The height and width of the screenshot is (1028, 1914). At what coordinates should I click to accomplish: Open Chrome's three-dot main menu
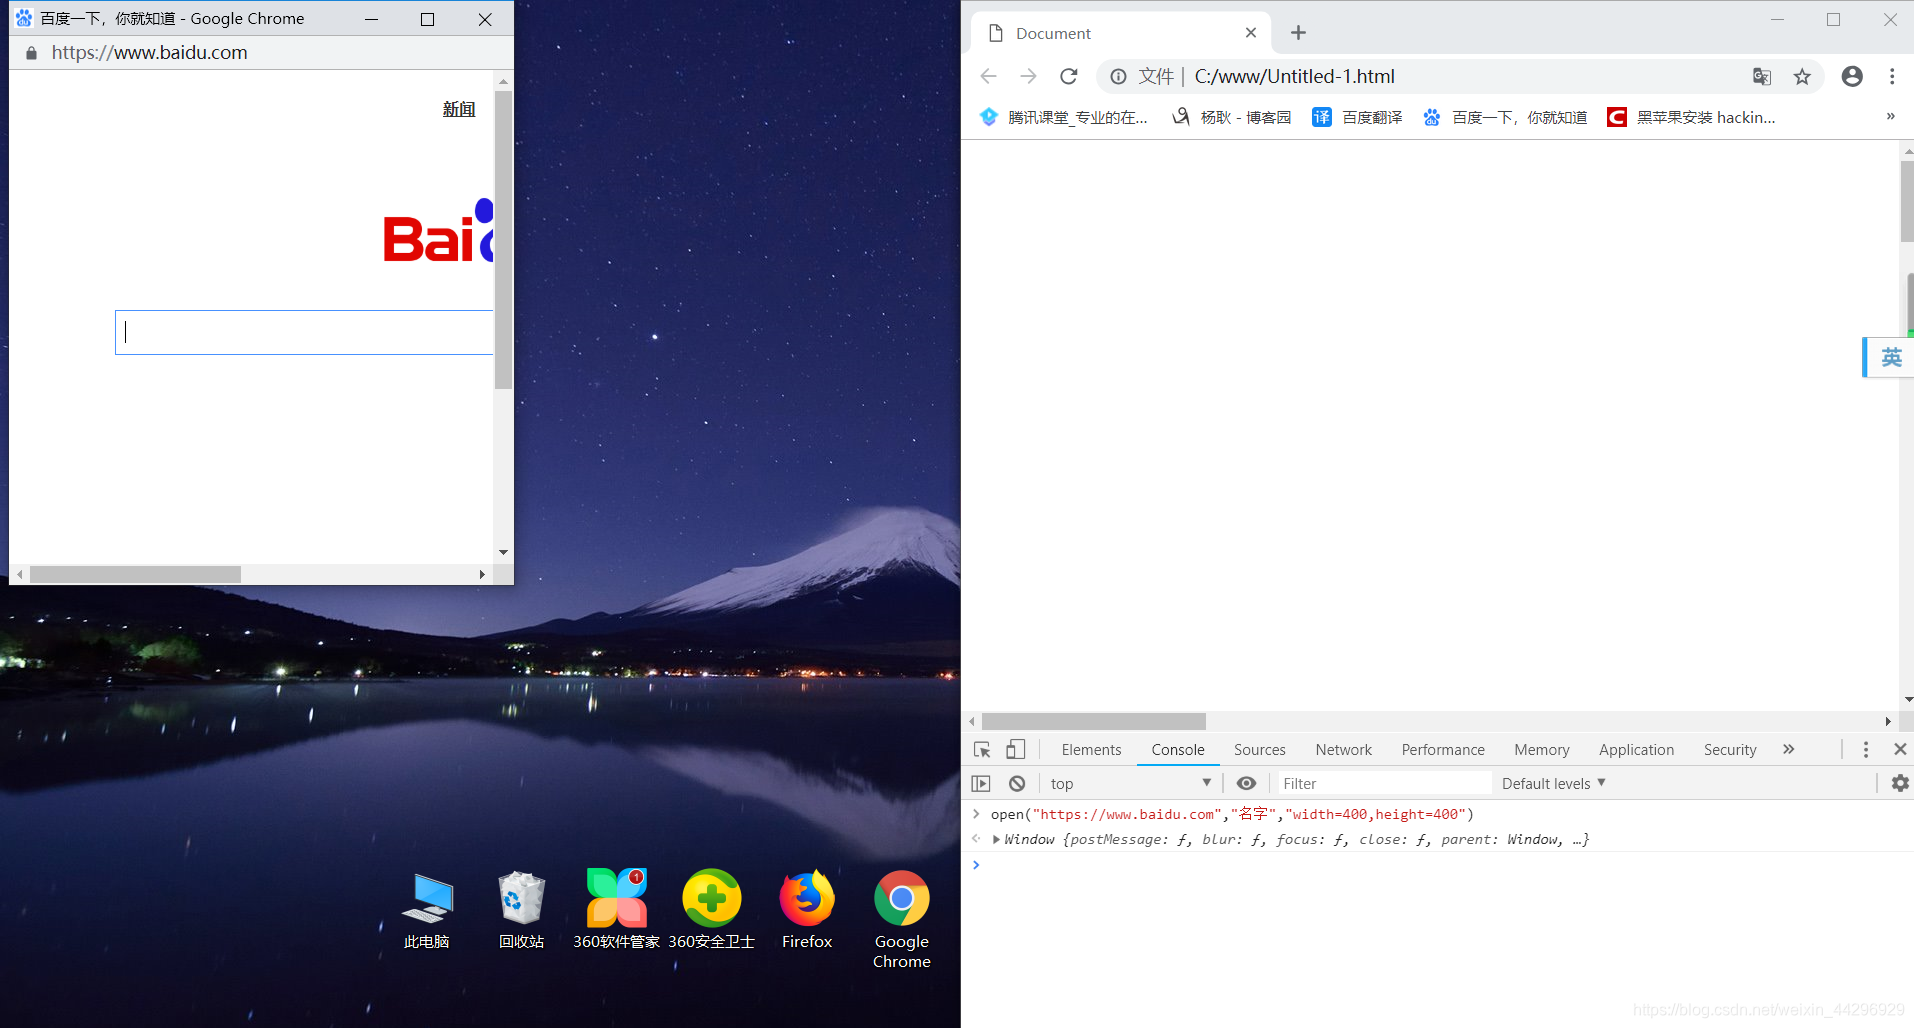tap(1892, 76)
